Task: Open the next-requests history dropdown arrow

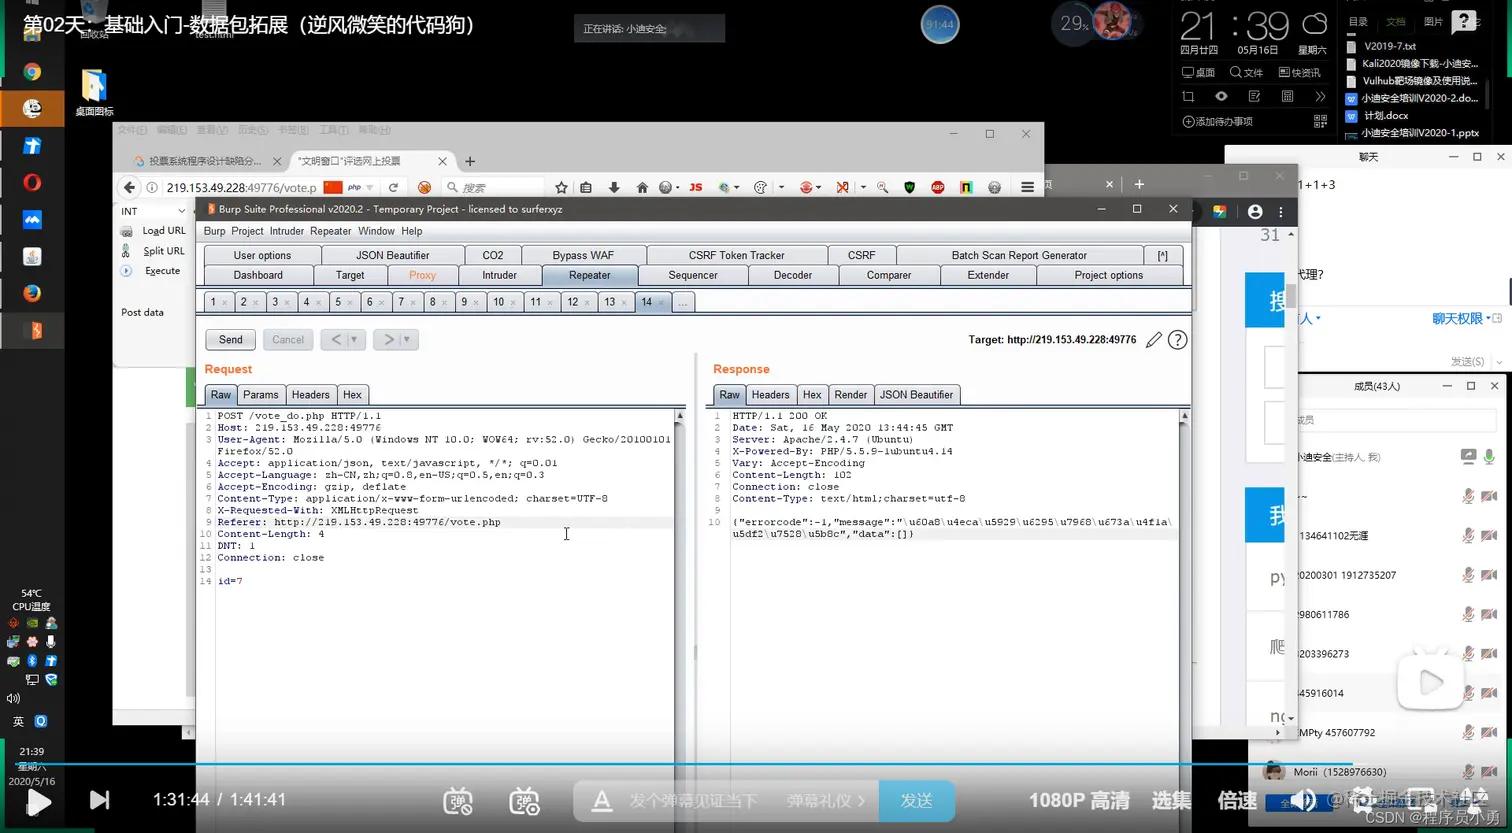Action: point(407,340)
